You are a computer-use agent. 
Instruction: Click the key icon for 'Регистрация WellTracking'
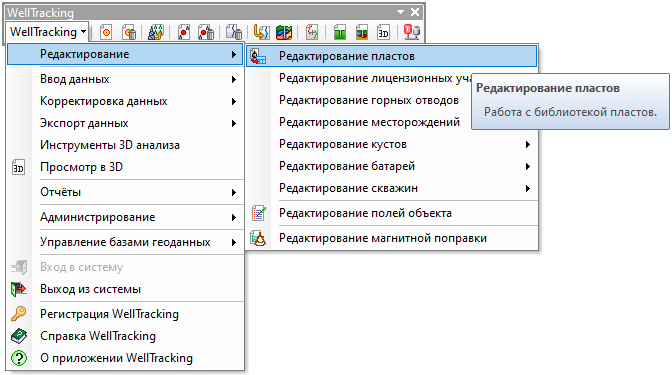click(x=18, y=314)
